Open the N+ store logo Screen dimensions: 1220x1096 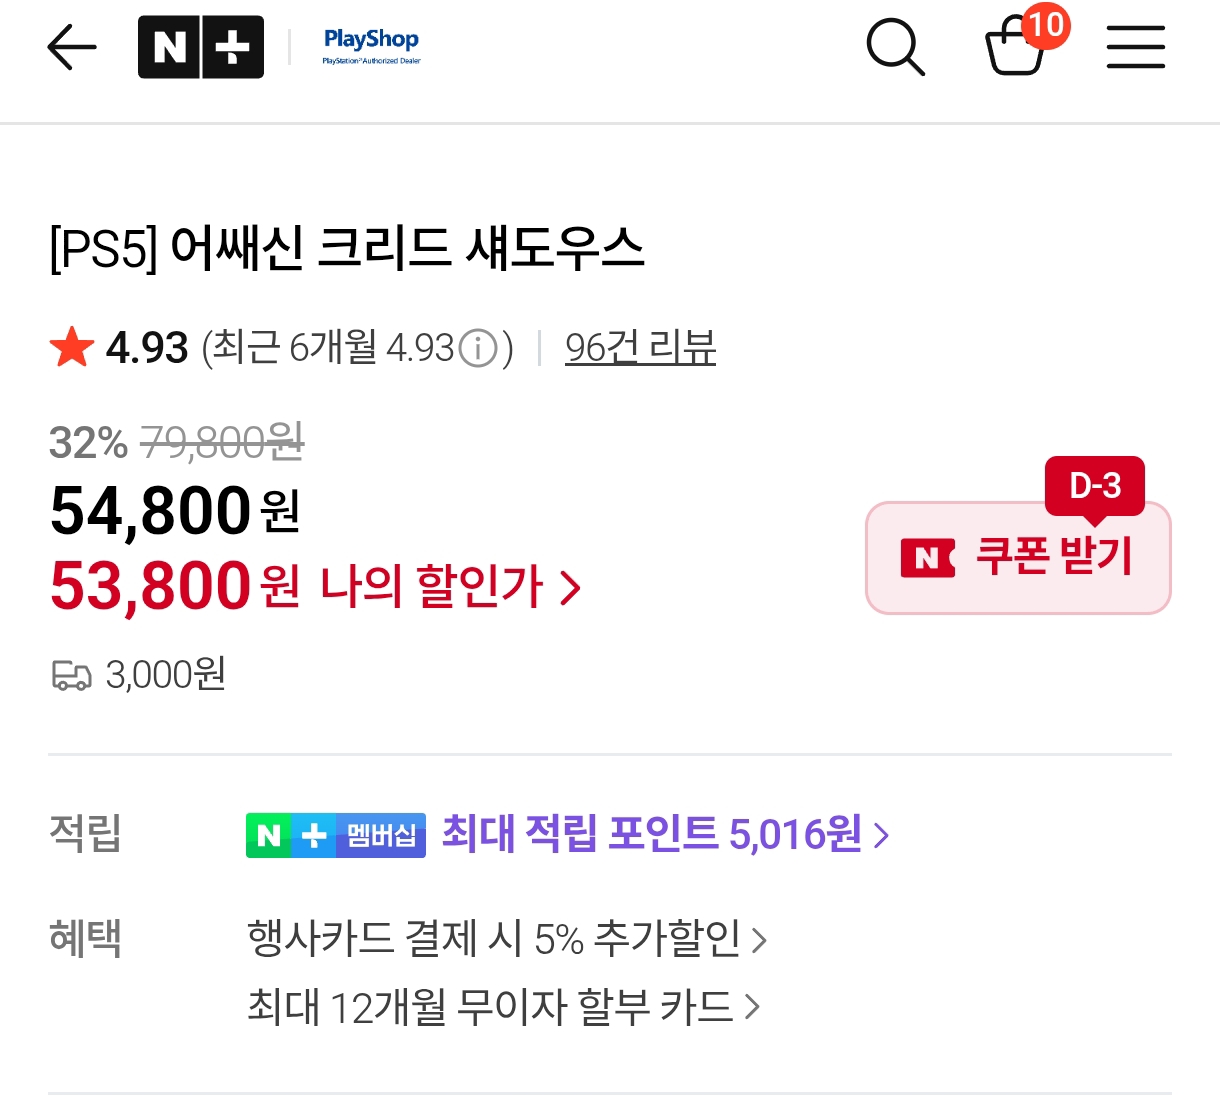pyautogui.click(x=201, y=47)
